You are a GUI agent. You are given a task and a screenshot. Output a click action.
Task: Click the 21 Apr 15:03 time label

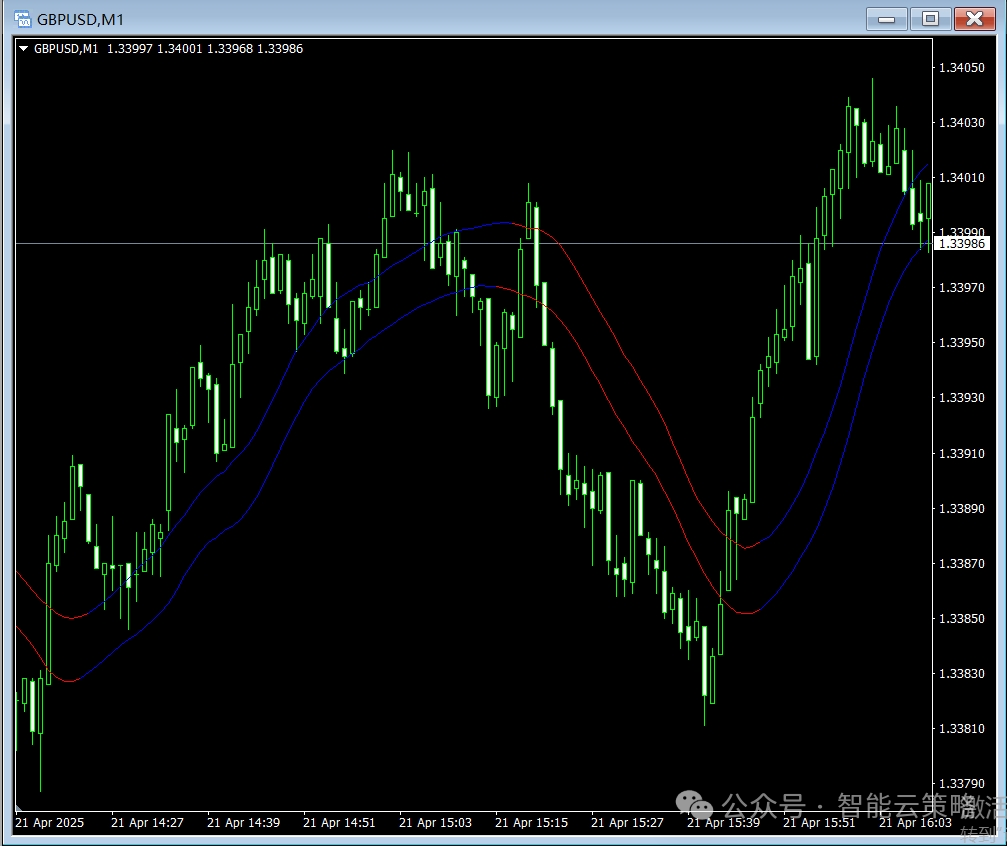[x=435, y=823]
